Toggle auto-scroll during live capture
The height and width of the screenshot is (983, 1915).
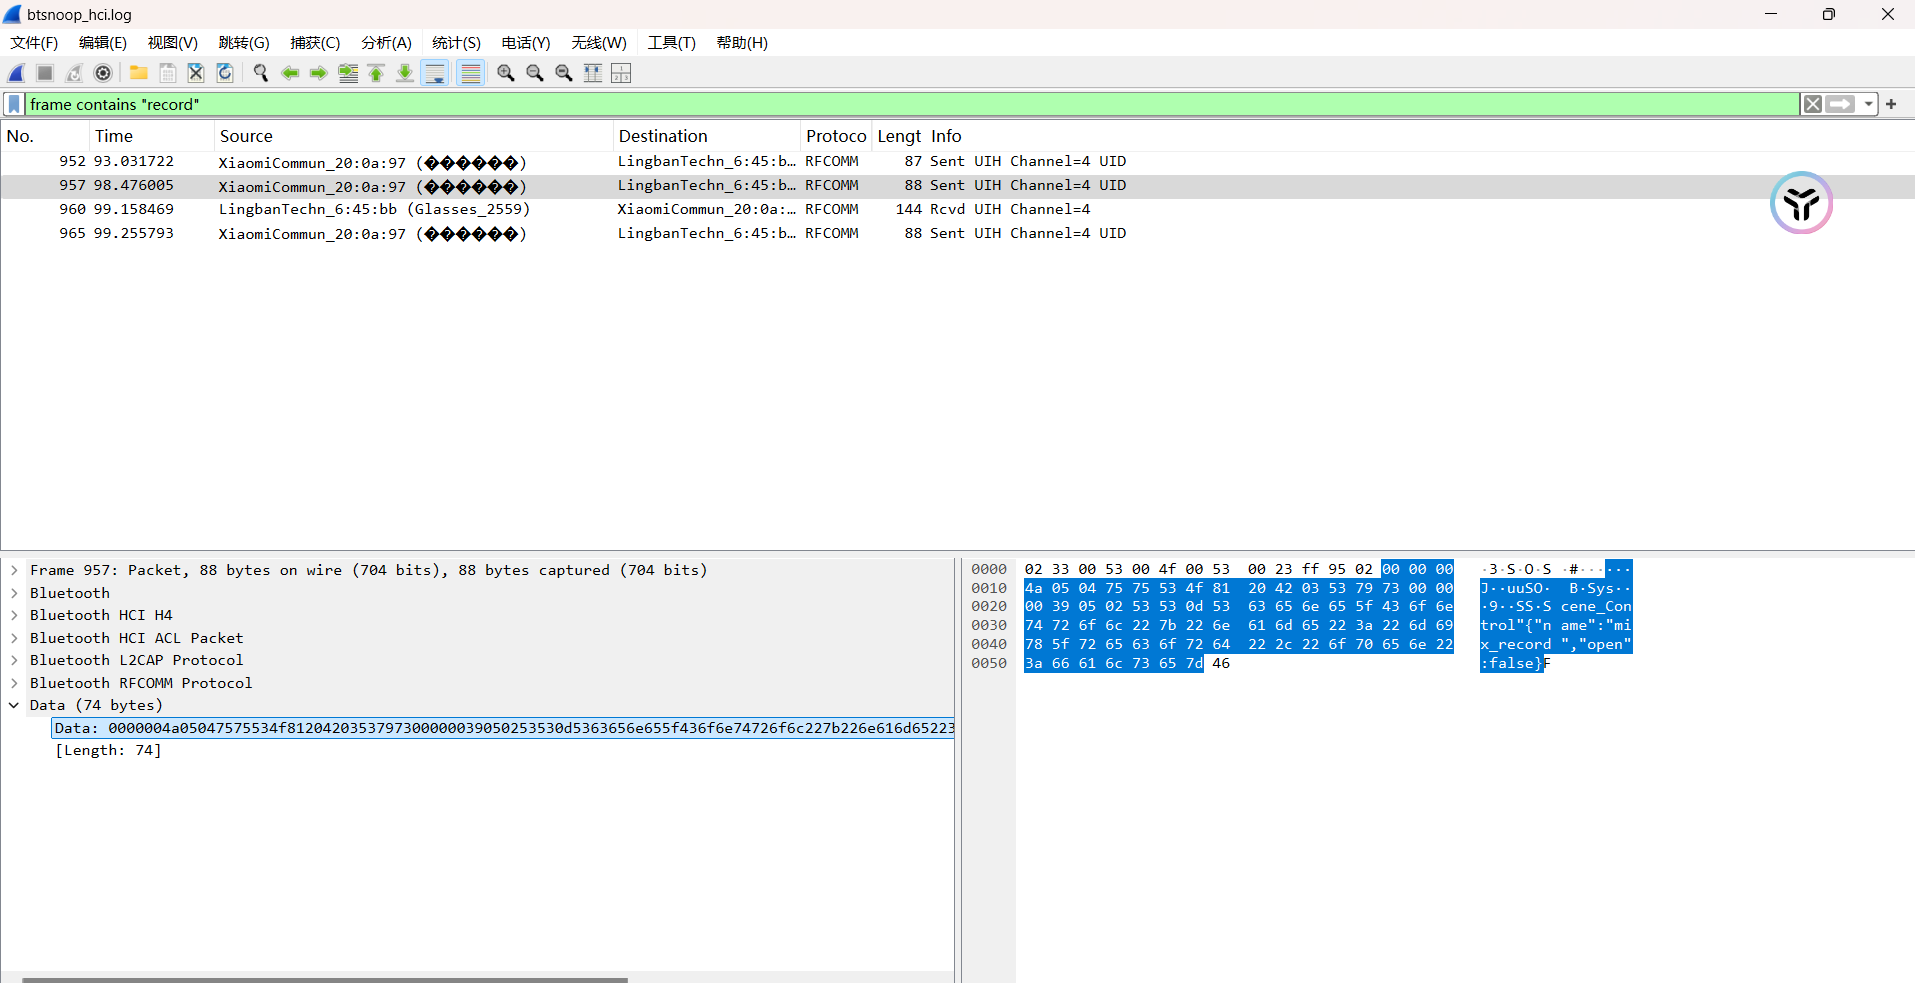pos(435,73)
